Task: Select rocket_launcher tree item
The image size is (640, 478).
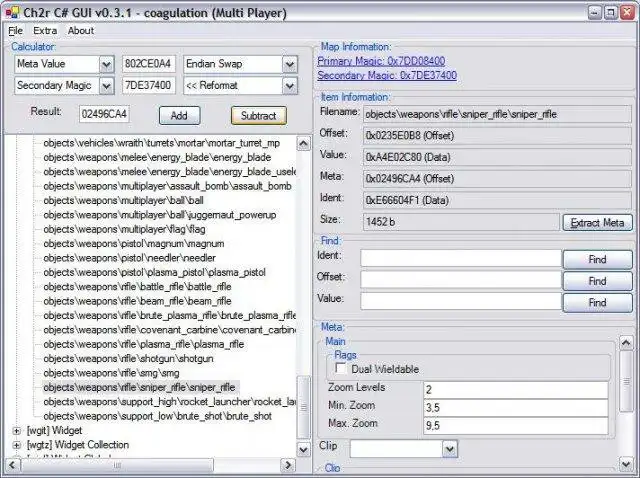Action: [169, 402]
